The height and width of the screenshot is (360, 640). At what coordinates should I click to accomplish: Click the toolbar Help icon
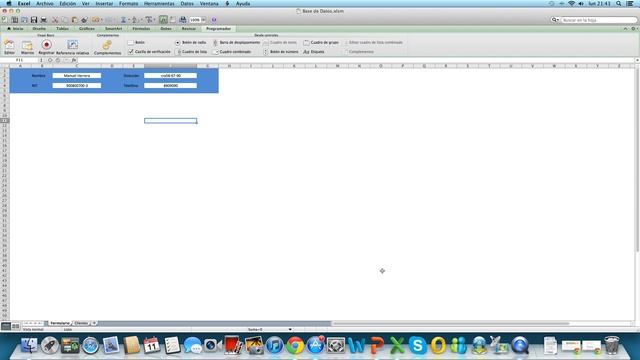click(213, 20)
